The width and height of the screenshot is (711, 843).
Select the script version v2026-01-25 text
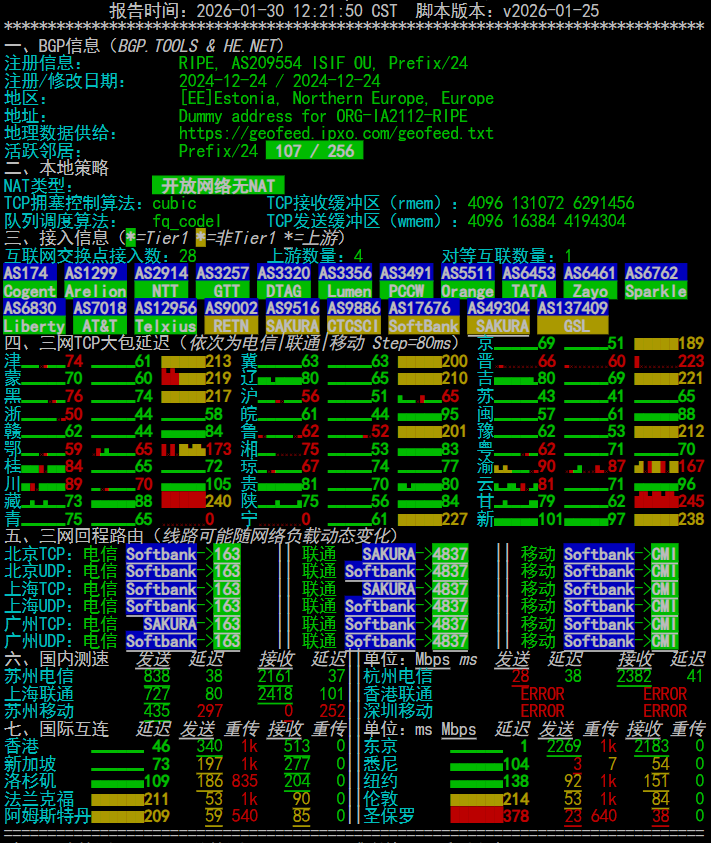click(551, 11)
